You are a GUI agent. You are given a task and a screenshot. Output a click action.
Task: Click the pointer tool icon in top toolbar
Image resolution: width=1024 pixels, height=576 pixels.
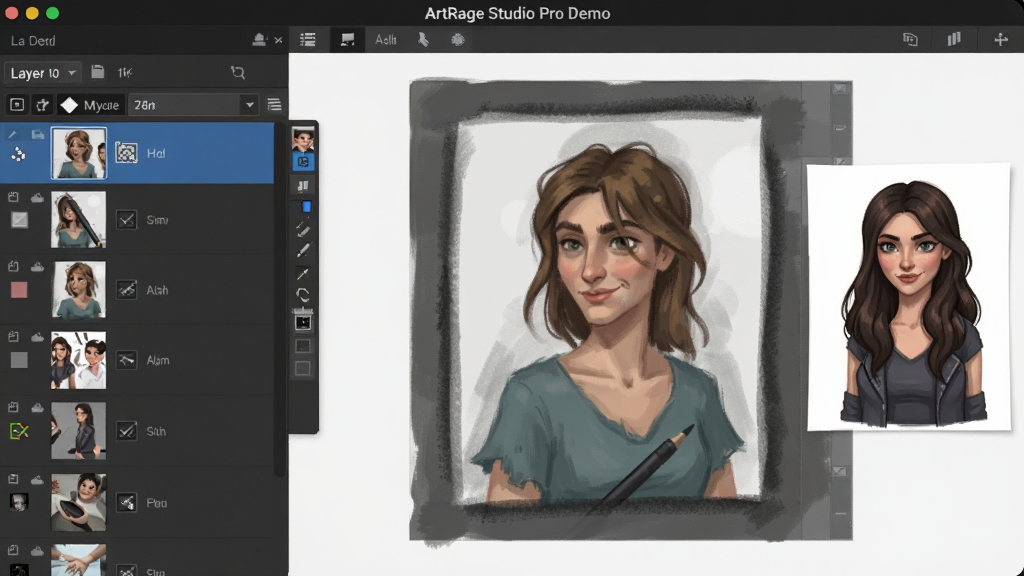coord(423,40)
